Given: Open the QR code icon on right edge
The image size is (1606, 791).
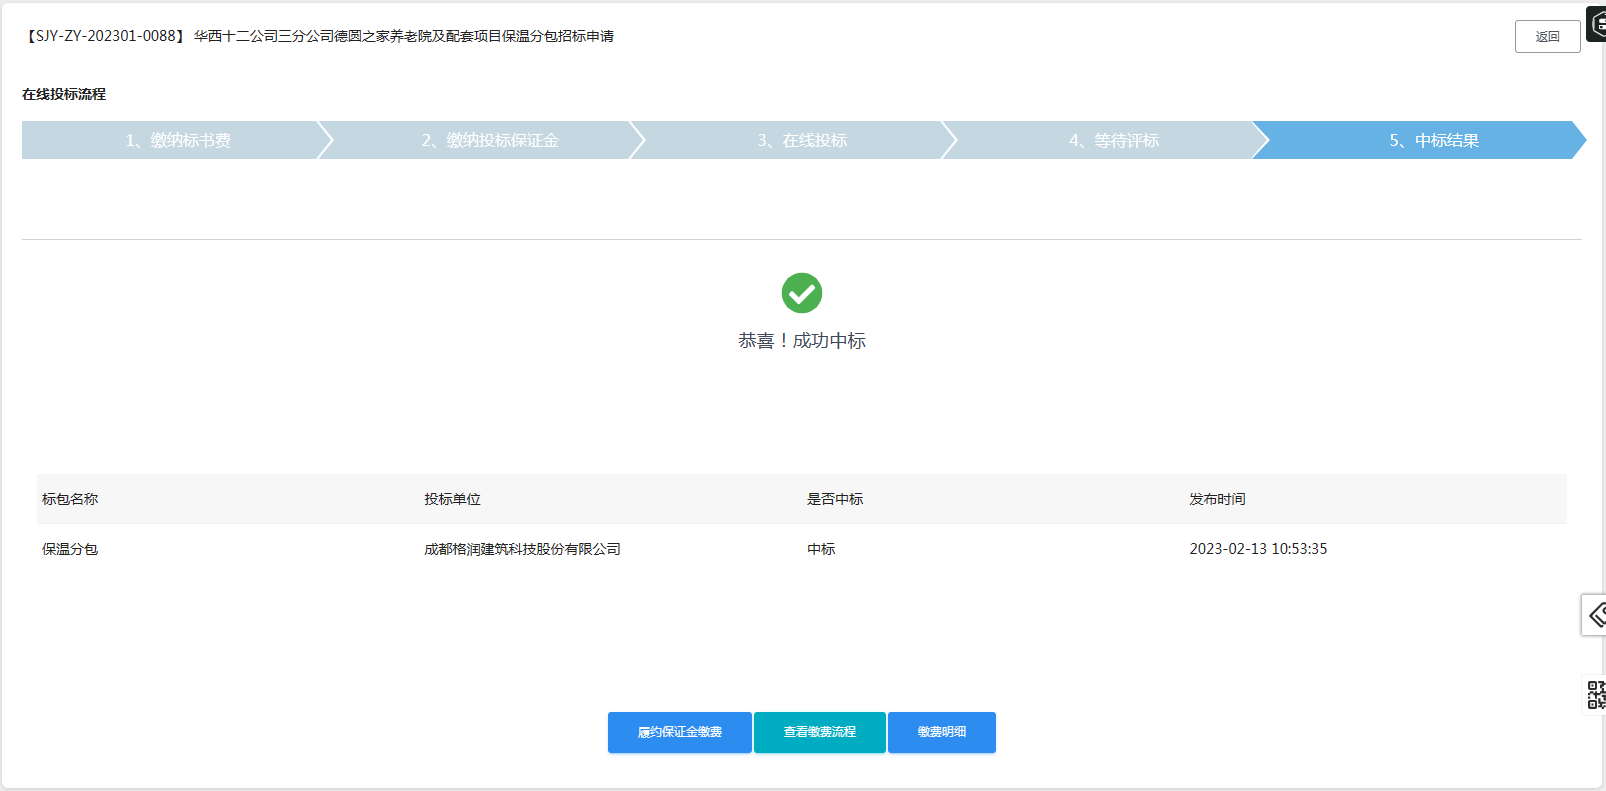Looking at the screenshot, I should pyautogui.click(x=1595, y=694).
